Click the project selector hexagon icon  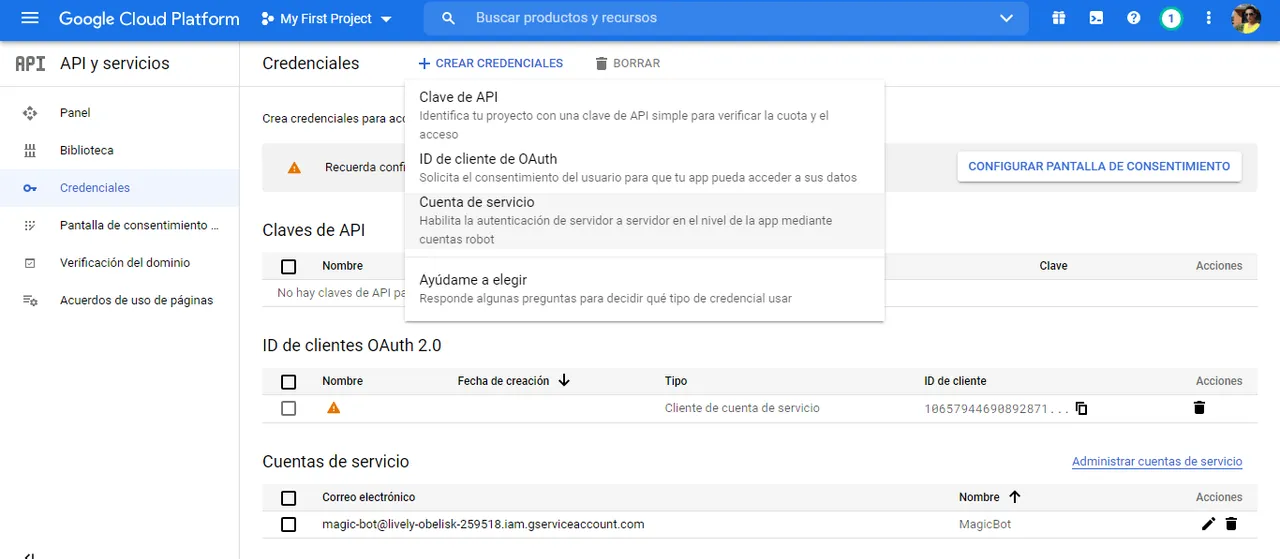pos(267,19)
